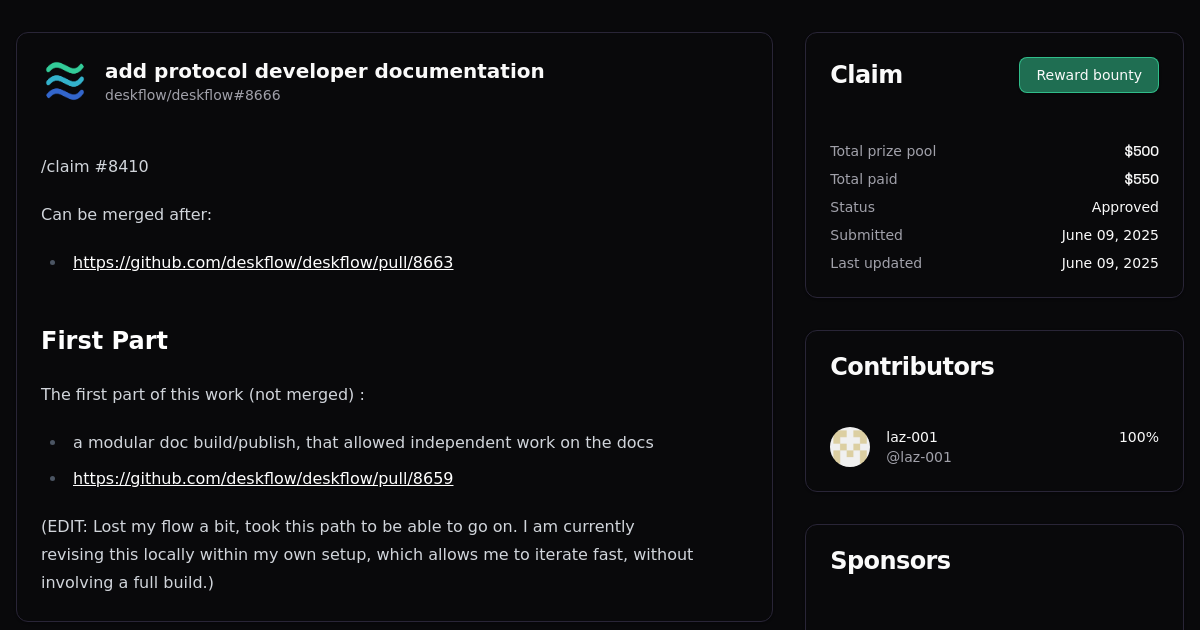Open the laz-001 avatar image

(850, 447)
